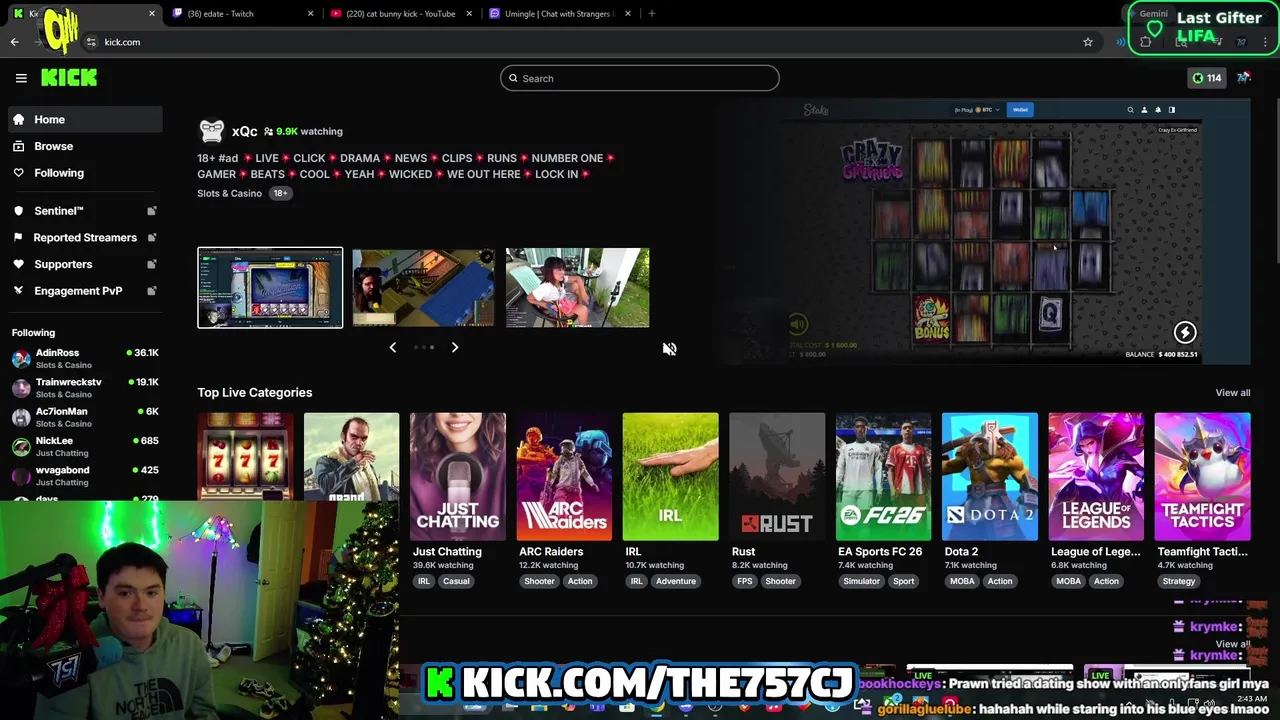Open Browse in the sidebar
The height and width of the screenshot is (720, 1280).
pyautogui.click(x=84, y=146)
